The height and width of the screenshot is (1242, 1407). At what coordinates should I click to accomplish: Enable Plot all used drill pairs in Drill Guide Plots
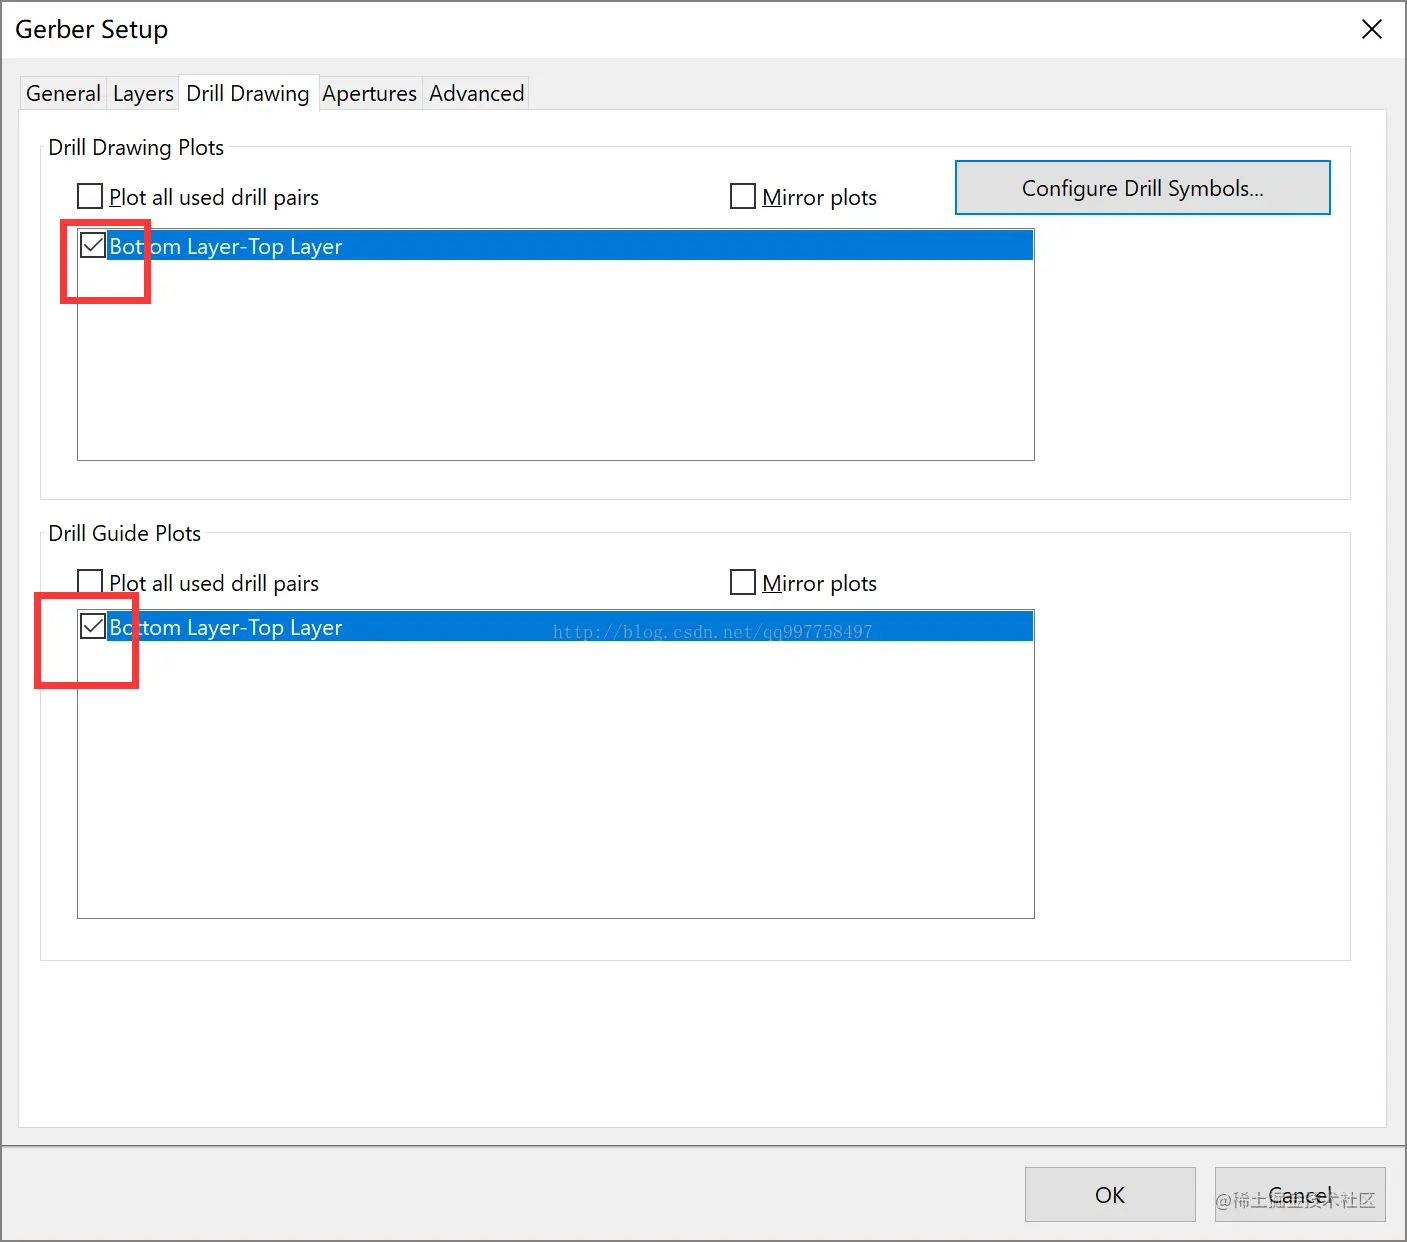(90, 582)
